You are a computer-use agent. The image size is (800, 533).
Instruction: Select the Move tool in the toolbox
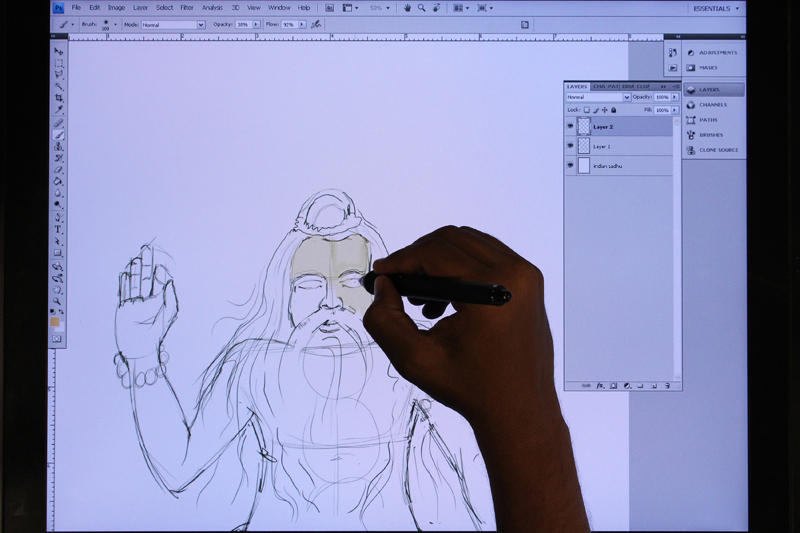pyautogui.click(x=58, y=51)
